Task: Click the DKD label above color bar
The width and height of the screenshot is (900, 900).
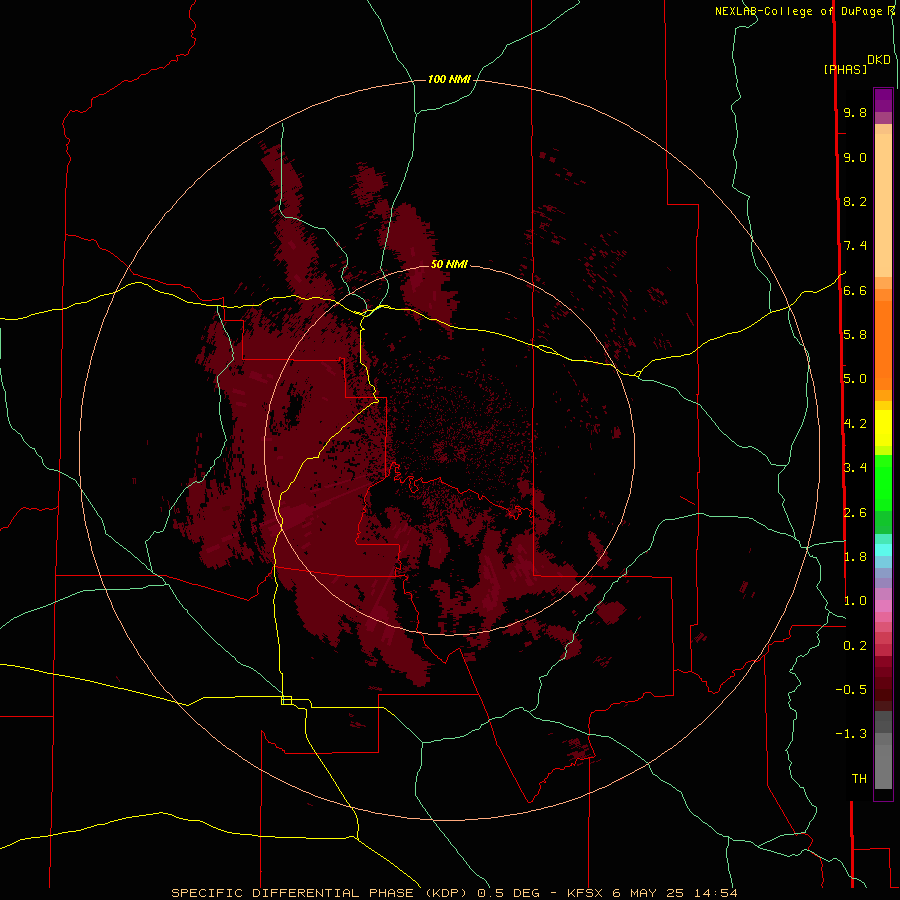Action: click(879, 60)
